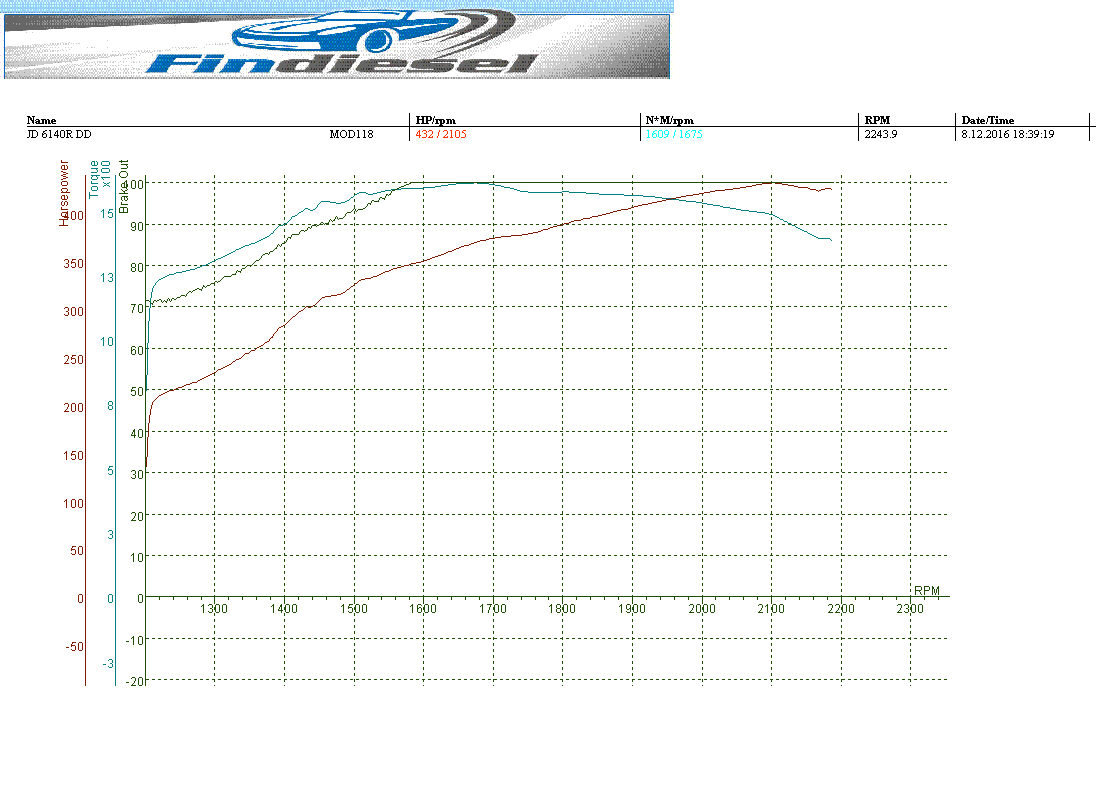Screen dimensions: 1119x789
Task: Select the MOD118 text in the table
Action: pos(351,134)
